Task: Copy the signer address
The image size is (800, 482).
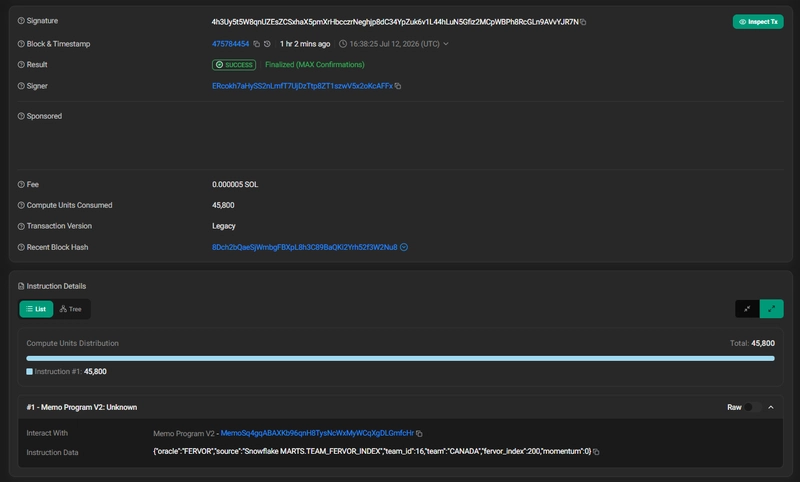Action: click(x=398, y=86)
